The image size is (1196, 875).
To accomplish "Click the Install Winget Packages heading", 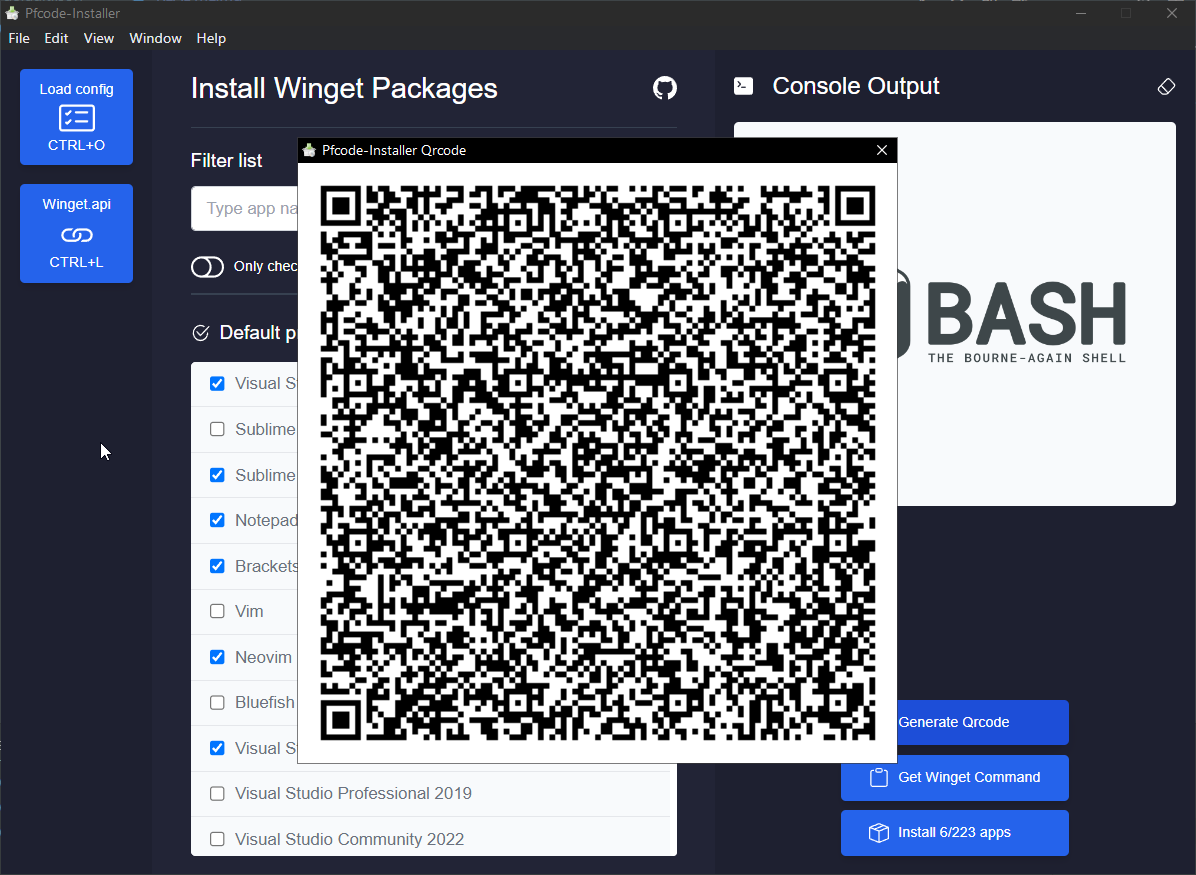I will tap(344, 88).
